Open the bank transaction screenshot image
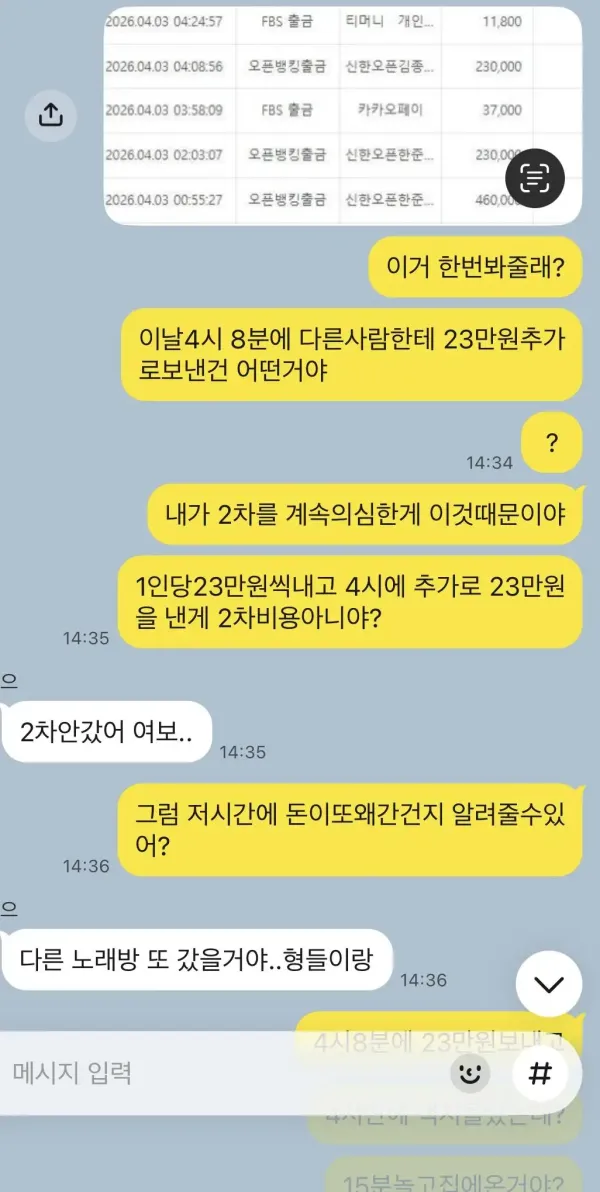Screen dimensions: 600x1192 click(x=343, y=116)
